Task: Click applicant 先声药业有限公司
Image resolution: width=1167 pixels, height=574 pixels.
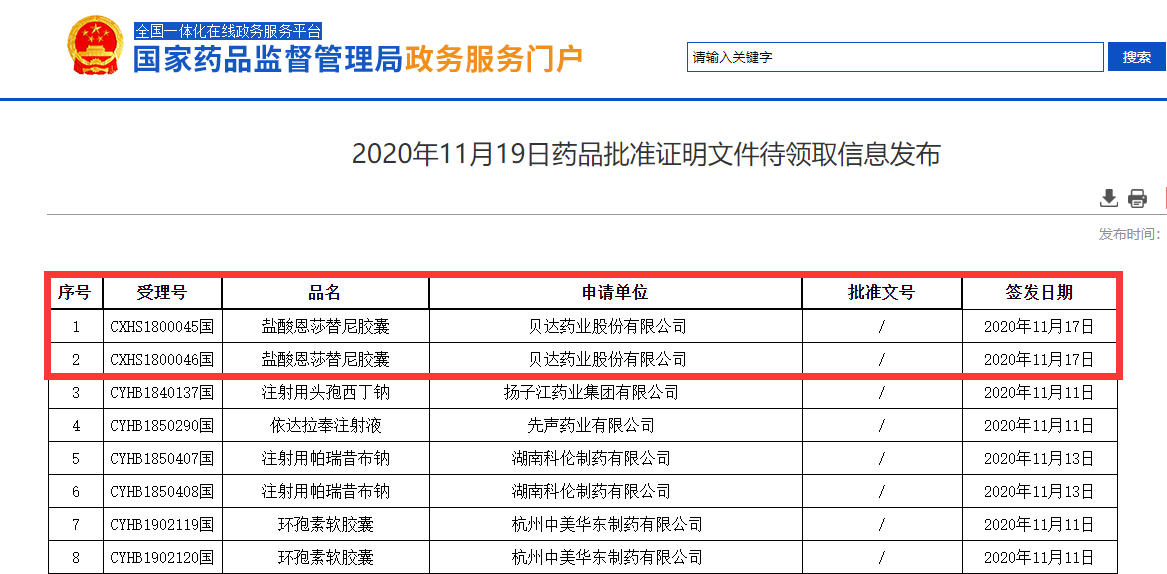Action: (591, 426)
